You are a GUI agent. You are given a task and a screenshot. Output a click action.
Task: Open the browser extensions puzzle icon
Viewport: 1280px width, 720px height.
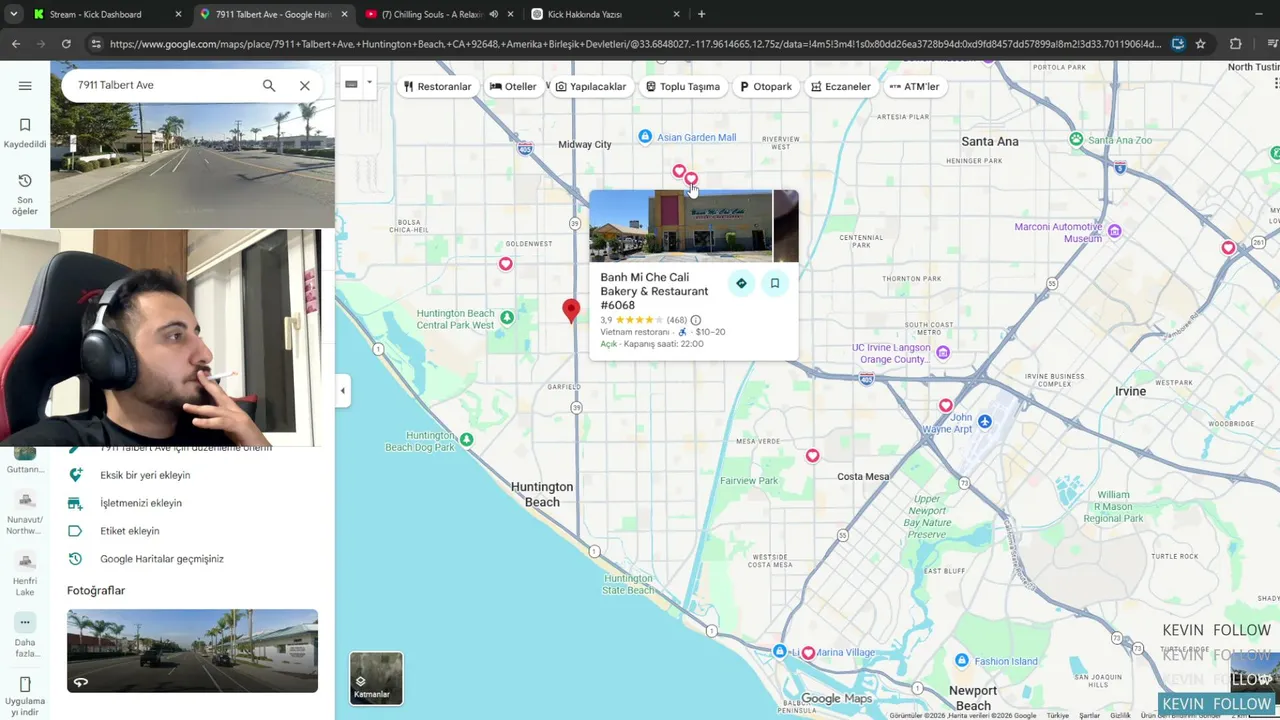(1236, 44)
